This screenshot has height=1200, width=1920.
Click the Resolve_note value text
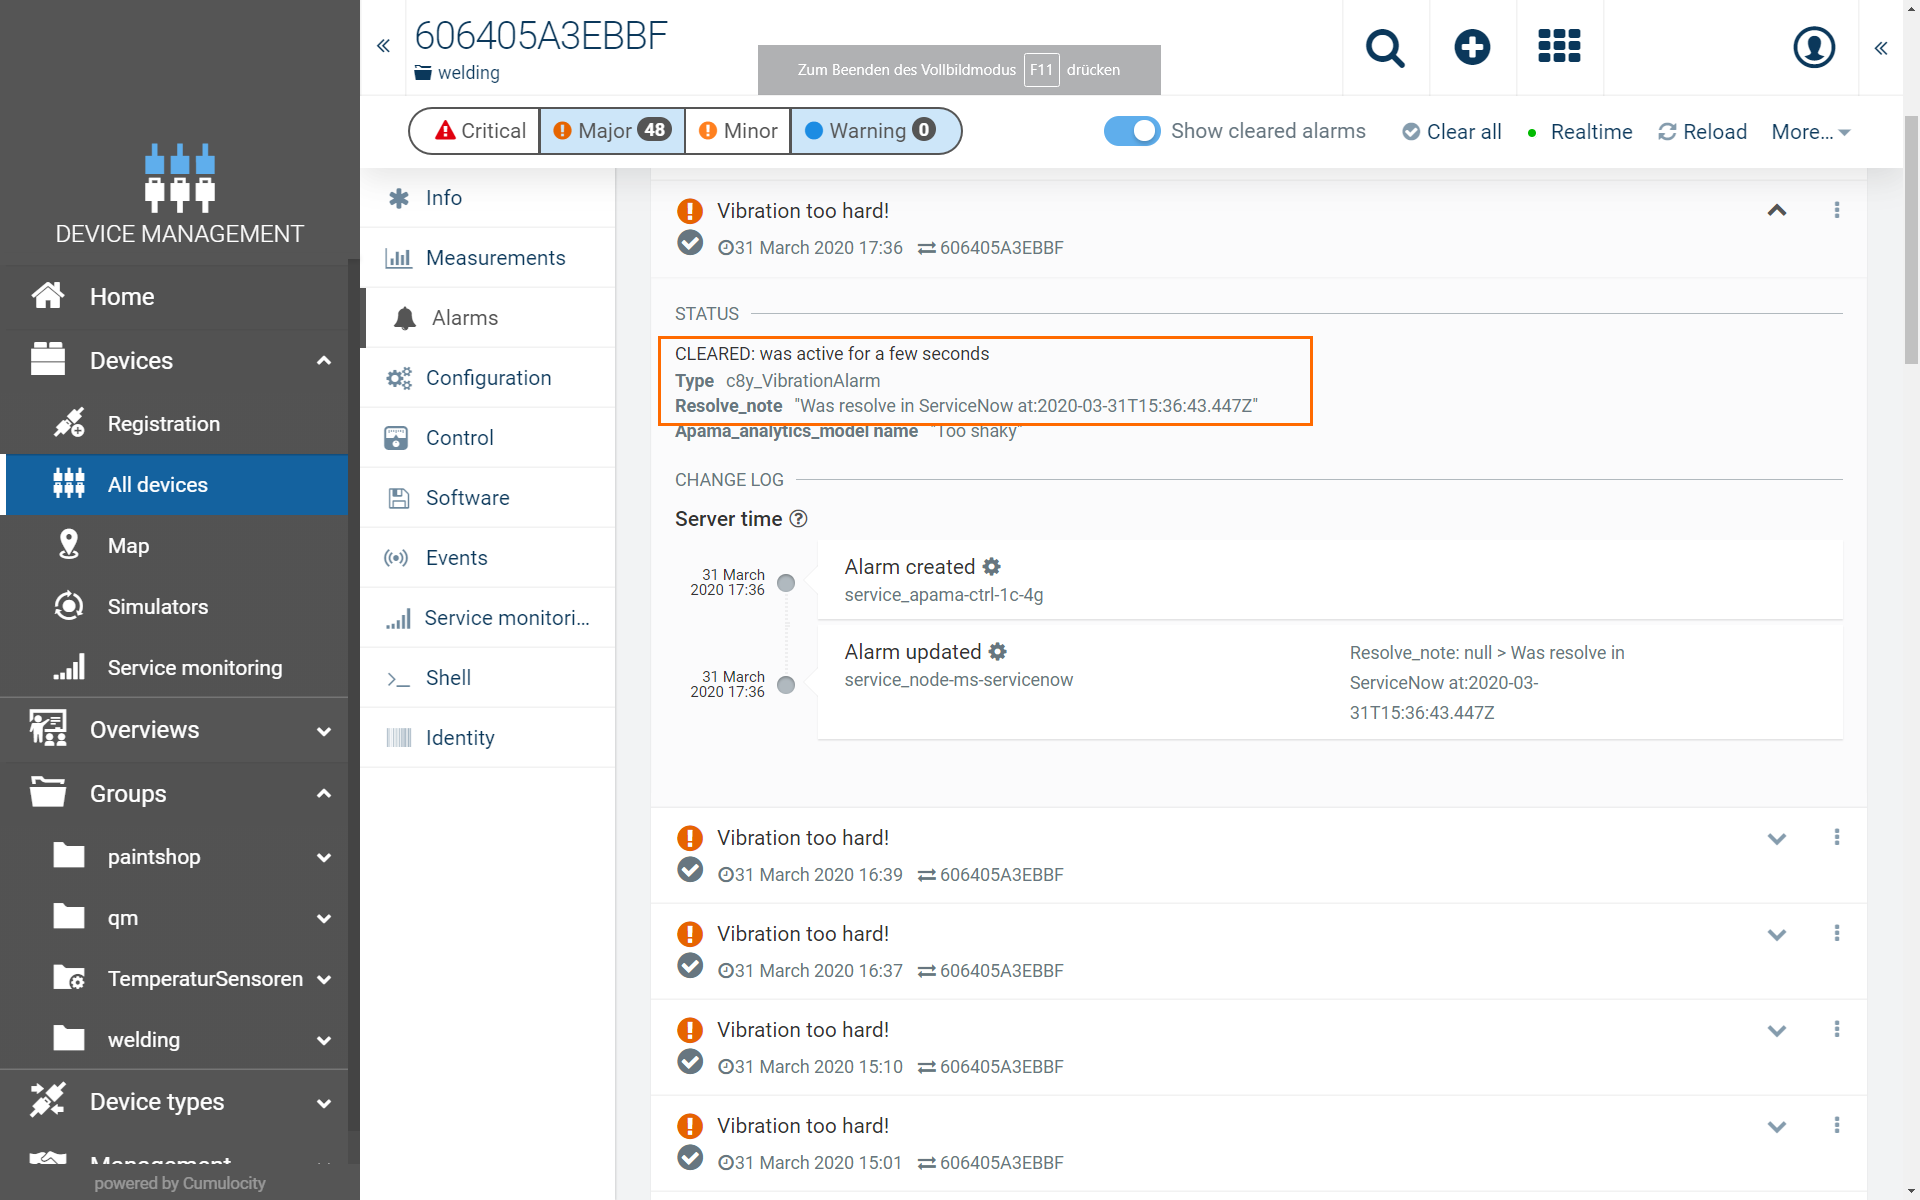click(1026, 406)
